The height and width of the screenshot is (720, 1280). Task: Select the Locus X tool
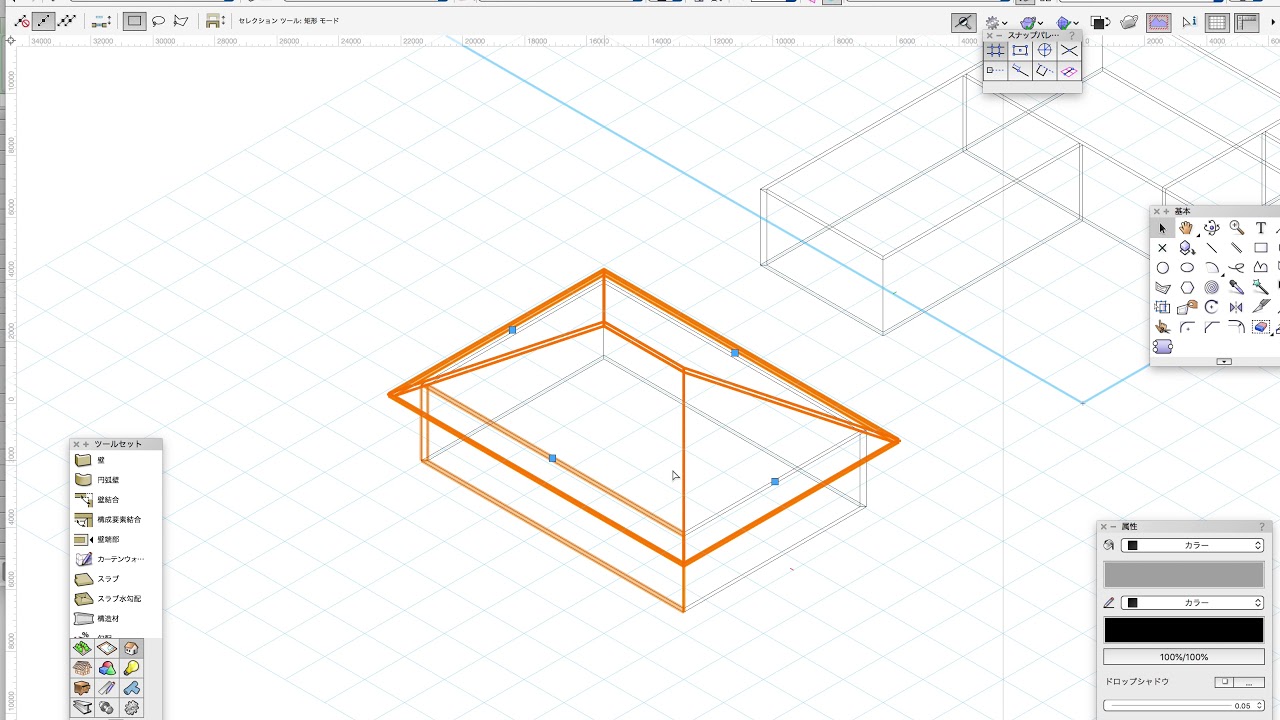(1162, 248)
